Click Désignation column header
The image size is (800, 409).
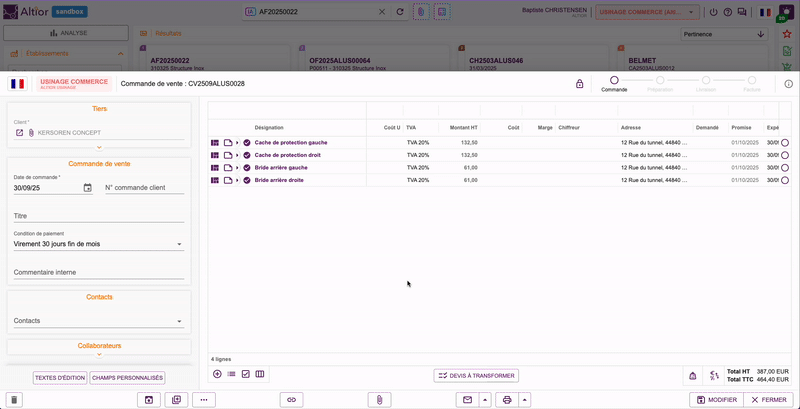(269, 127)
